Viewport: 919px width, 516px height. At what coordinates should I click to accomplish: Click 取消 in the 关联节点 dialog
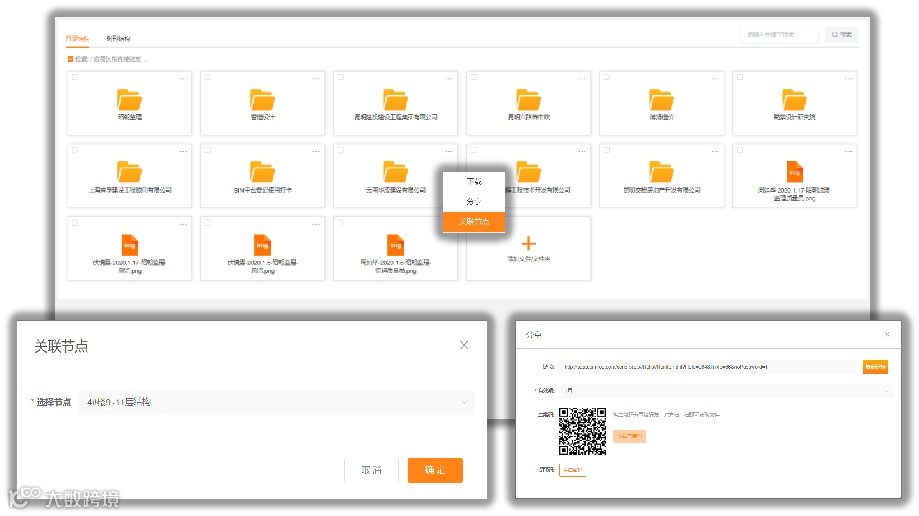pyautogui.click(x=371, y=470)
